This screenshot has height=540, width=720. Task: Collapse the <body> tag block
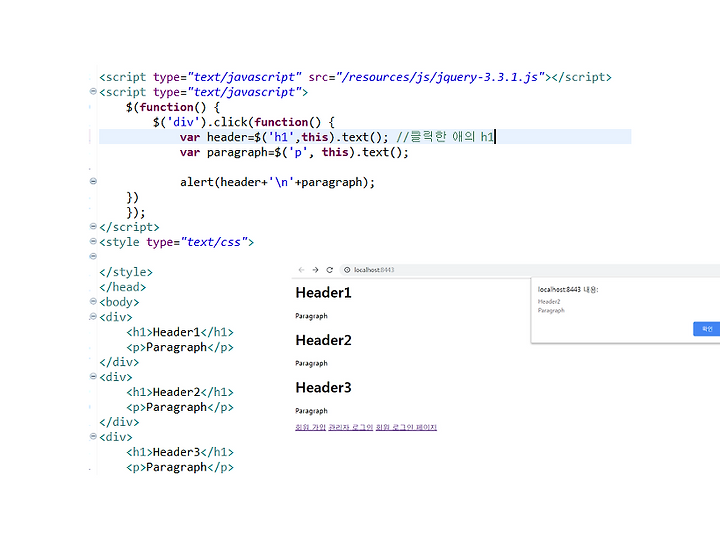(93, 301)
